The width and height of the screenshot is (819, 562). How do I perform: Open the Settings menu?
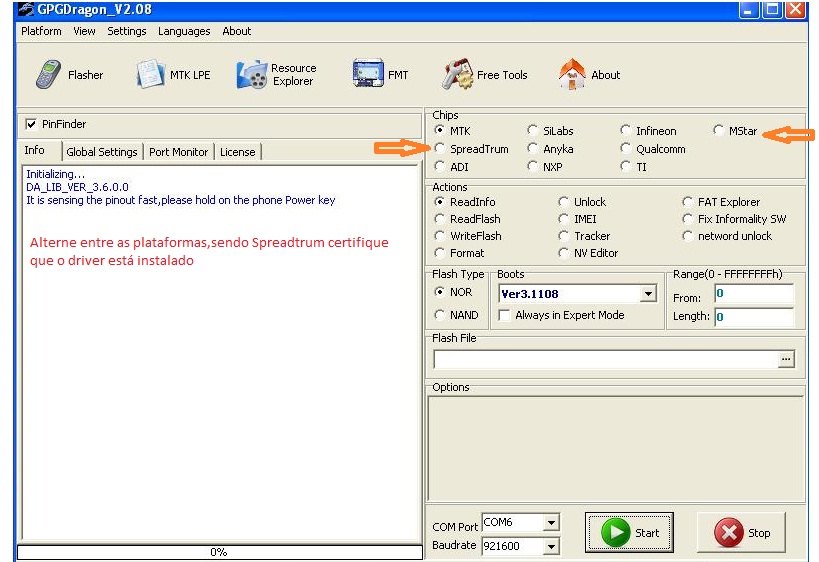click(x=127, y=31)
